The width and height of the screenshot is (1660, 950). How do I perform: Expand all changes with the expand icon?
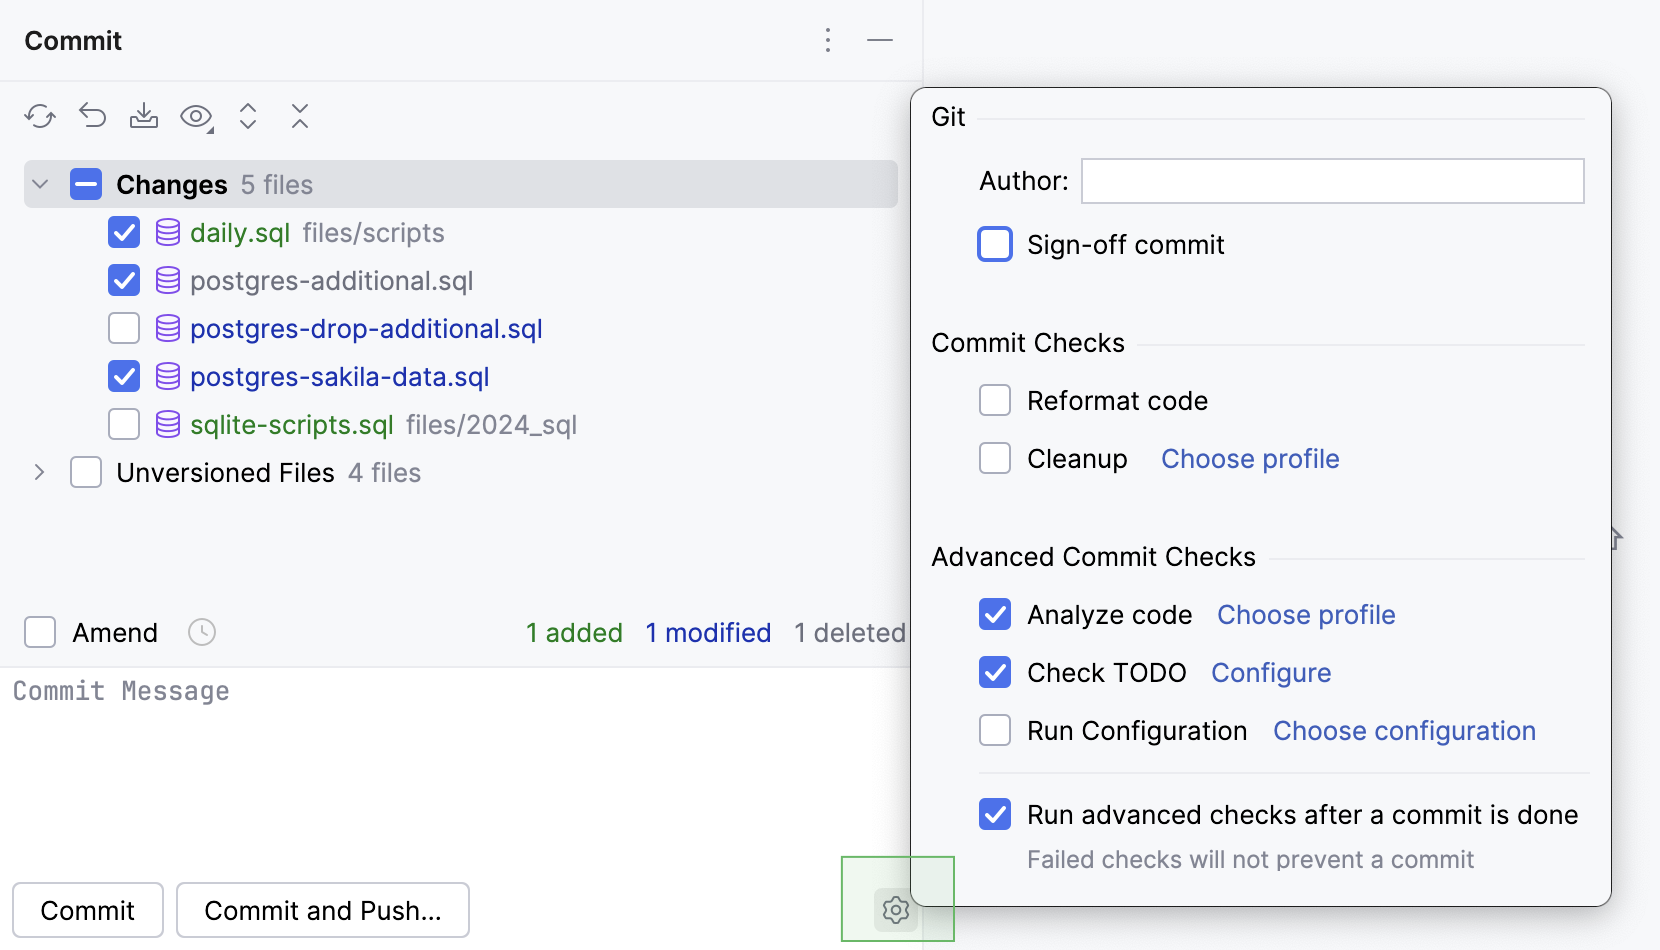pyautogui.click(x=247, y=116)
